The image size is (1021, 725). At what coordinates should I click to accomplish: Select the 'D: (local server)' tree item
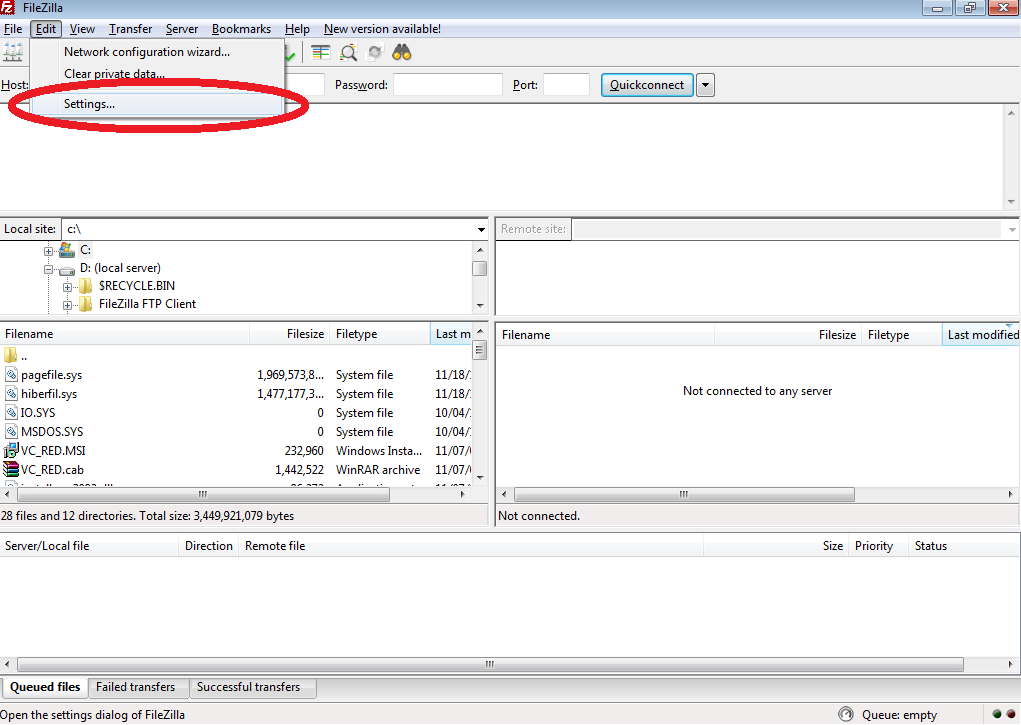[120, 268]
